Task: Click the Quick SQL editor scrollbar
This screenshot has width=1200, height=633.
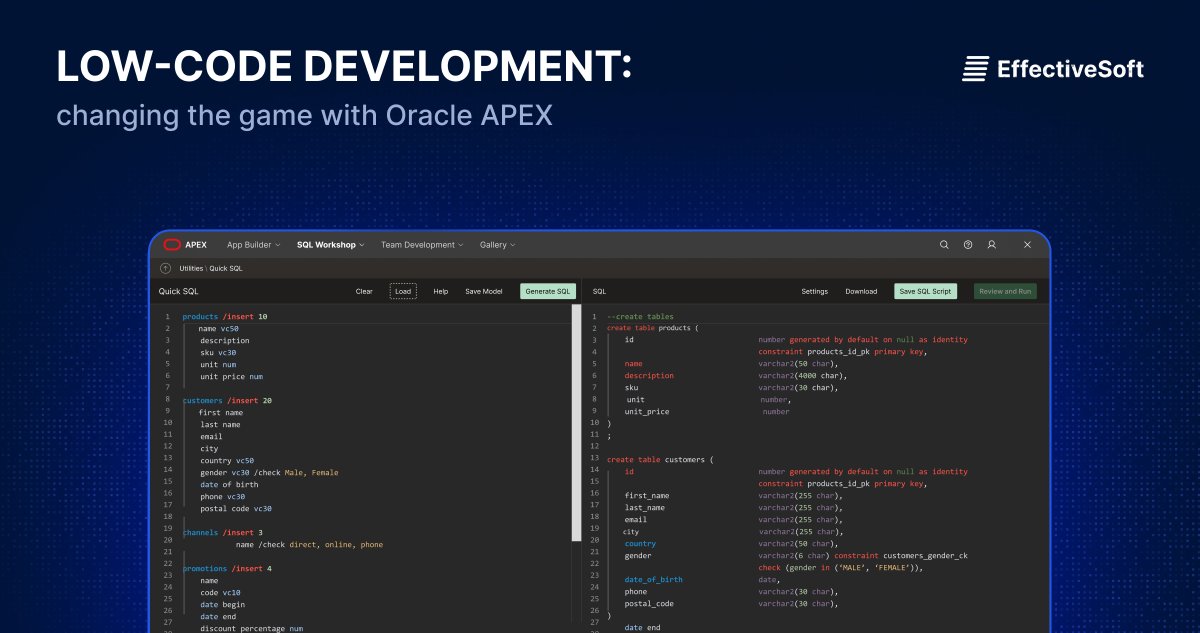Action: (576, 422)
